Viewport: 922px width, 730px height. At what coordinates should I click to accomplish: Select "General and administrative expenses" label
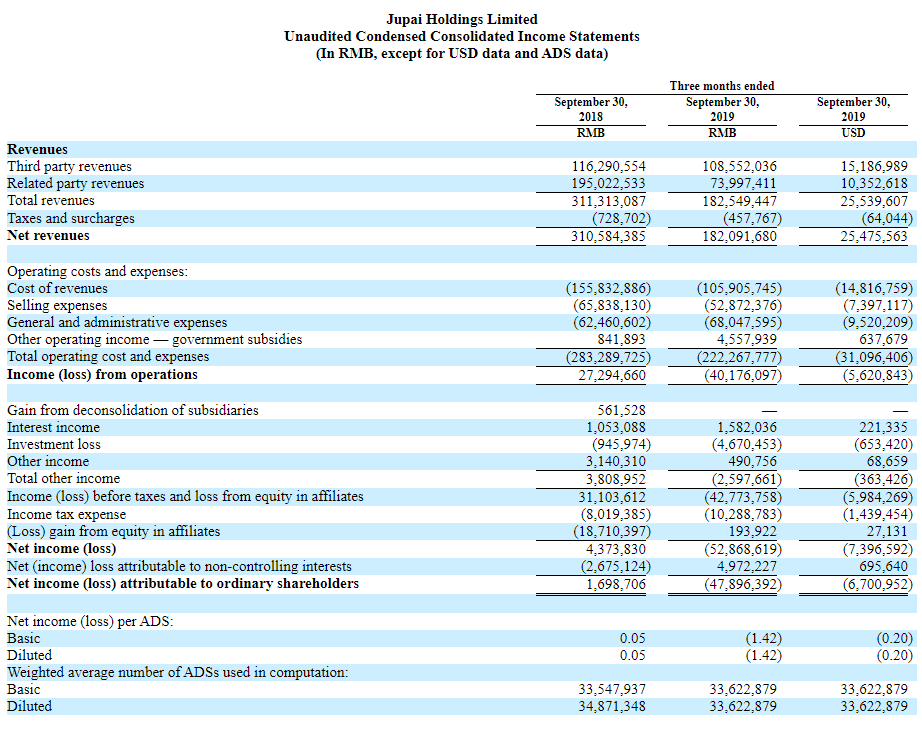(117, 322)
